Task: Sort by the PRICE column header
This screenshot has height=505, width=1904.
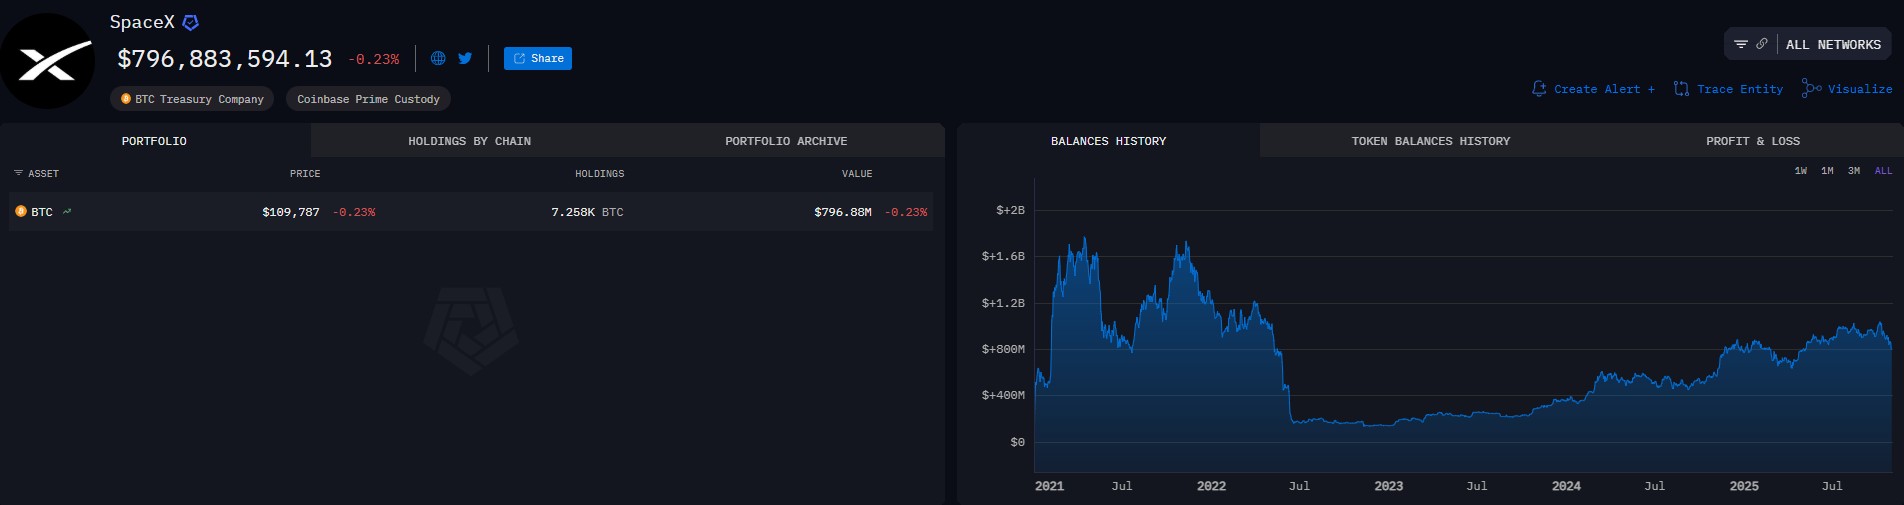Action: pos(305,174)
